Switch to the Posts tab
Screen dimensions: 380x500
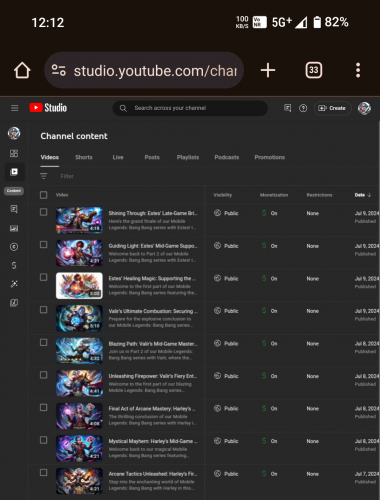[152, 157]
